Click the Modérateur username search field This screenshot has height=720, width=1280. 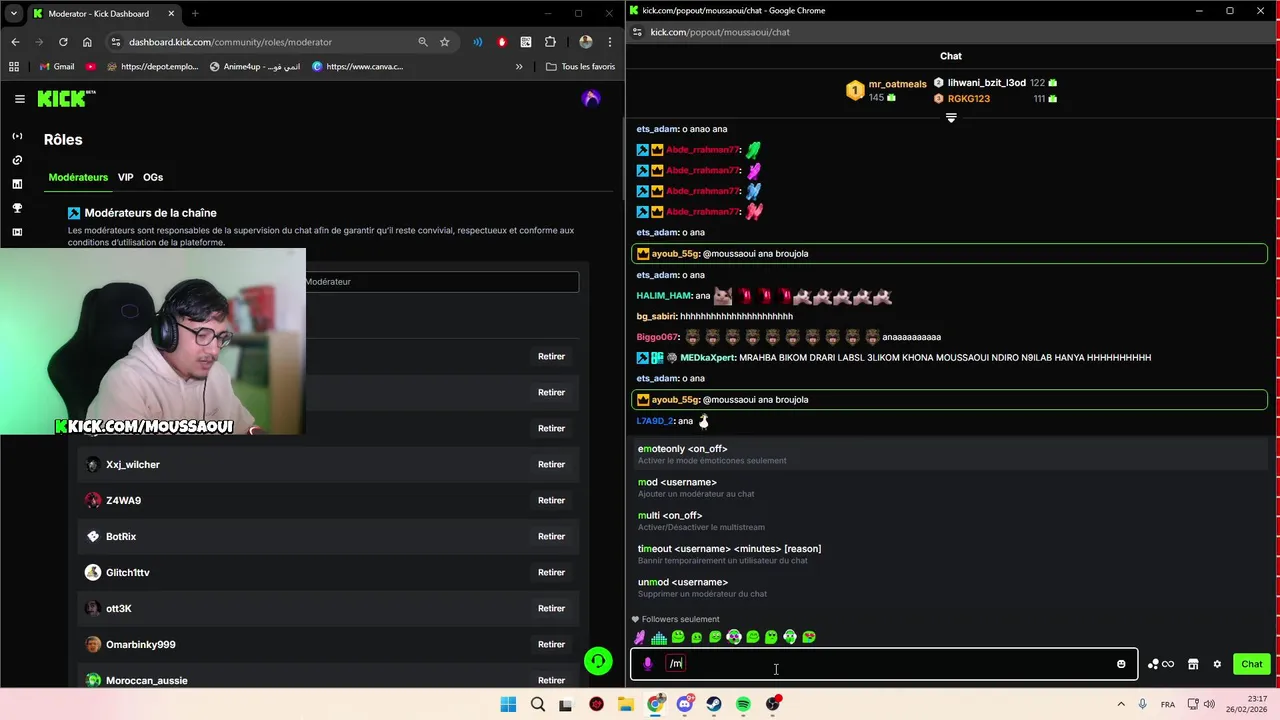point(441,282)
